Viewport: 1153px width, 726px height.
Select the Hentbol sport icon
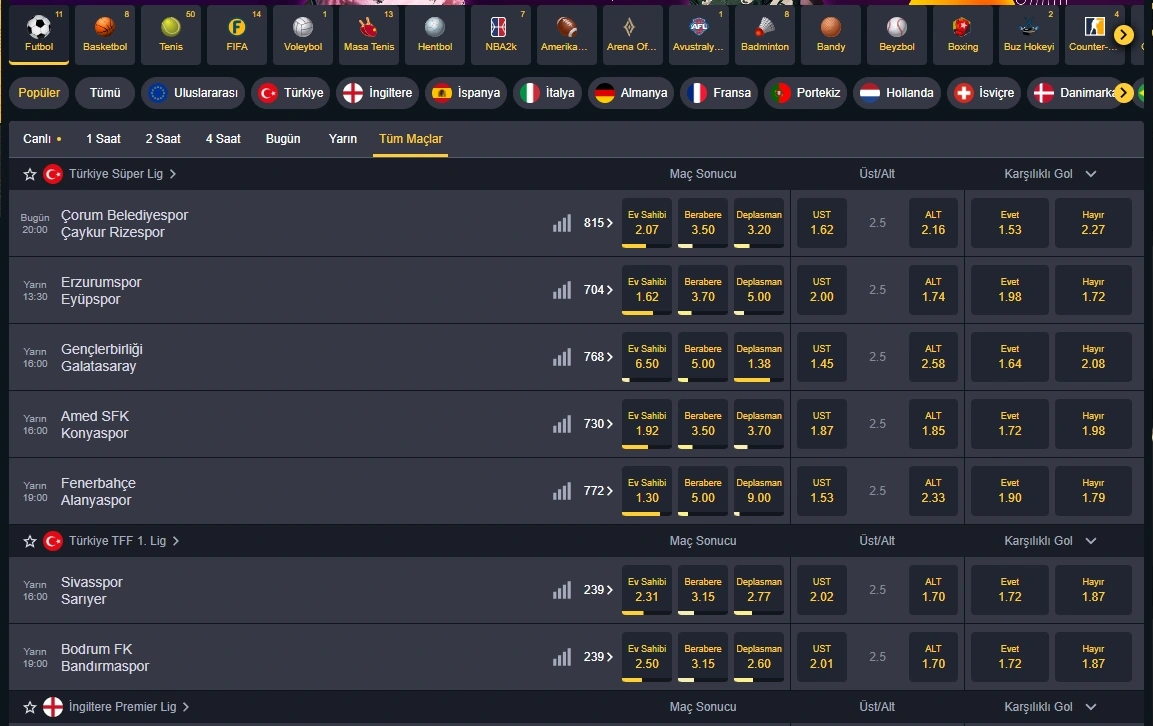pyautogui.click(x=435, y=34)
